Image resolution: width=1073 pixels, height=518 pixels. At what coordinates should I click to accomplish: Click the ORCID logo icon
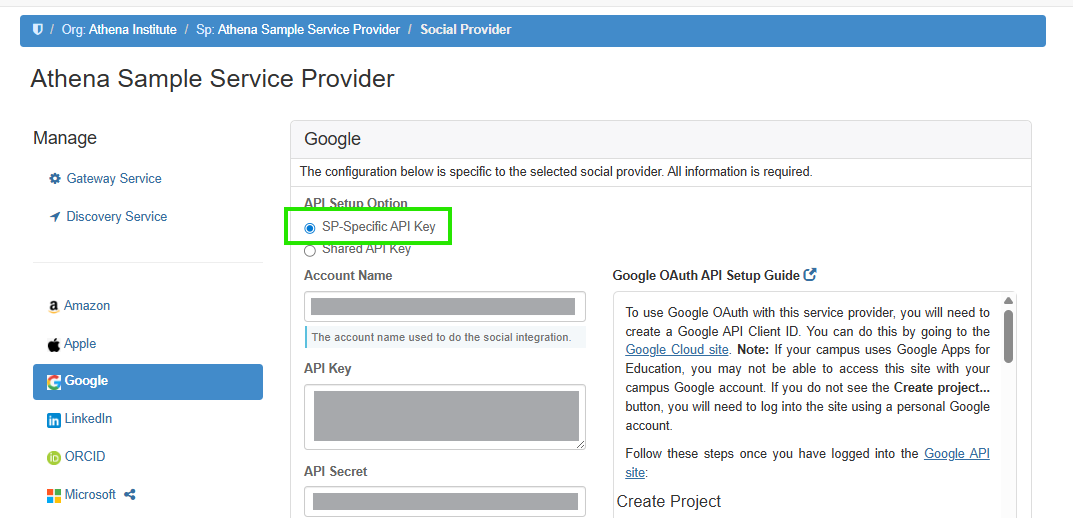point(54,458)
